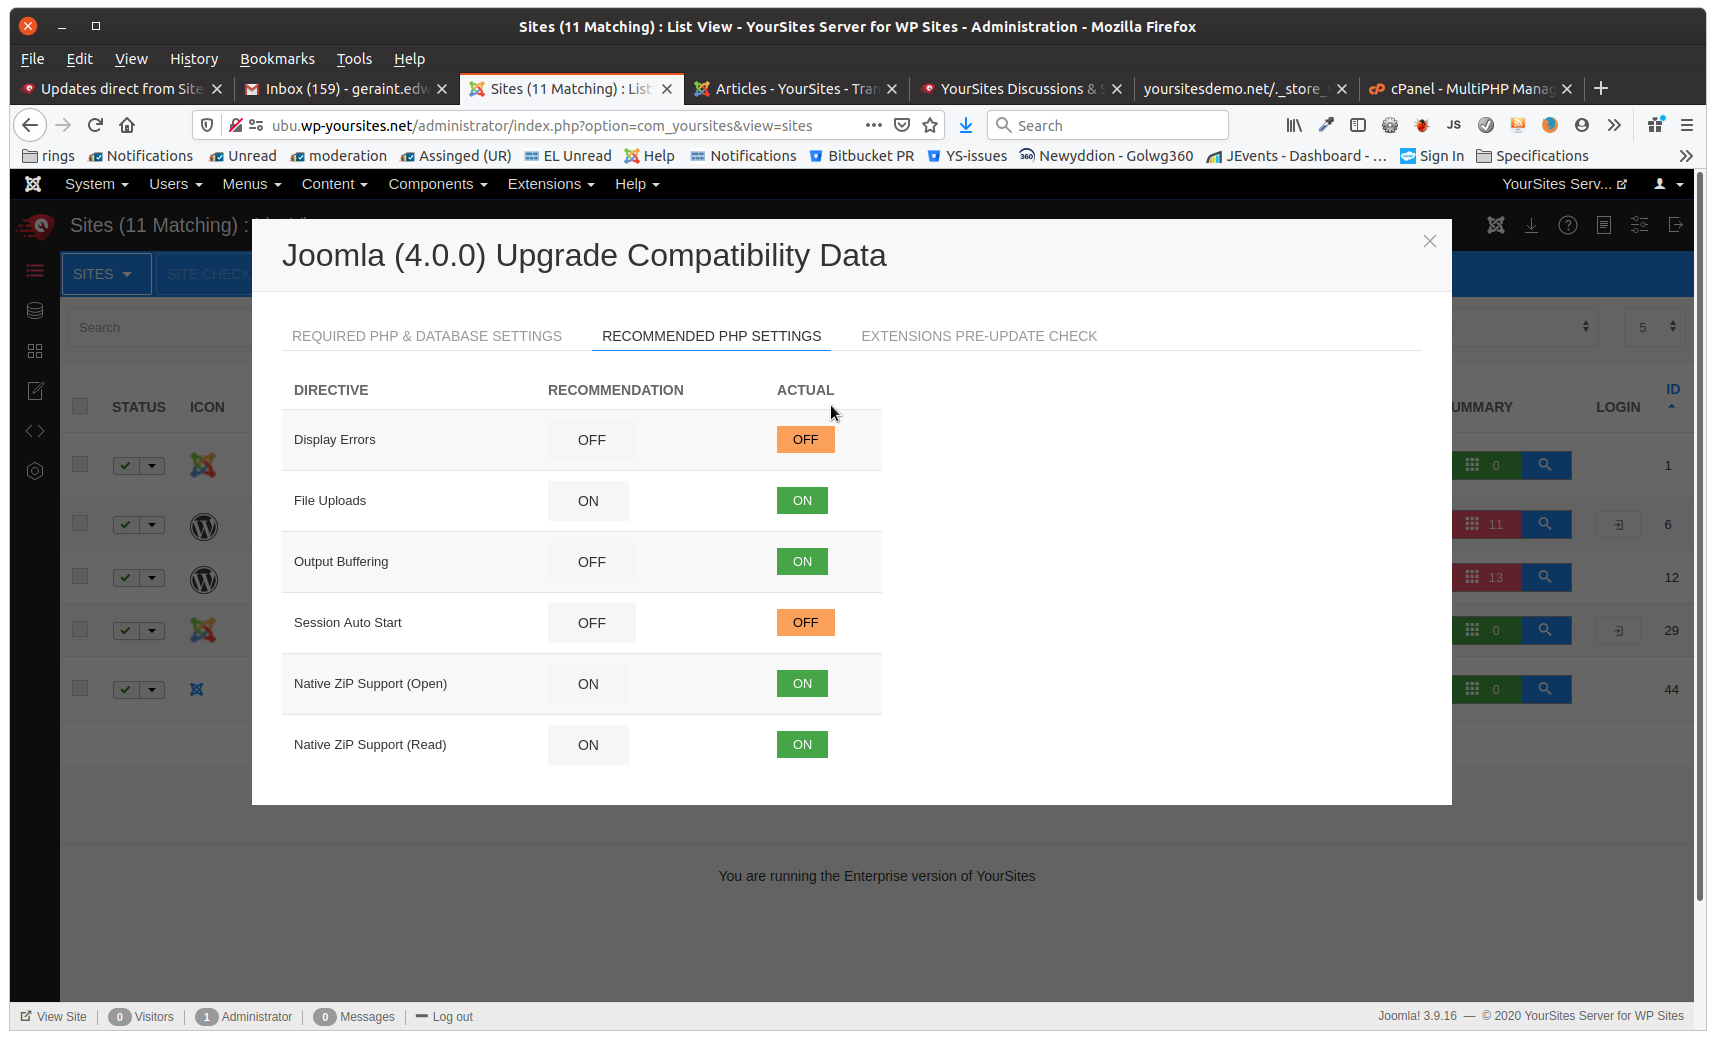Click the red summary count 11 button
This screenshot has width=1716, height=1040.
1486,524
